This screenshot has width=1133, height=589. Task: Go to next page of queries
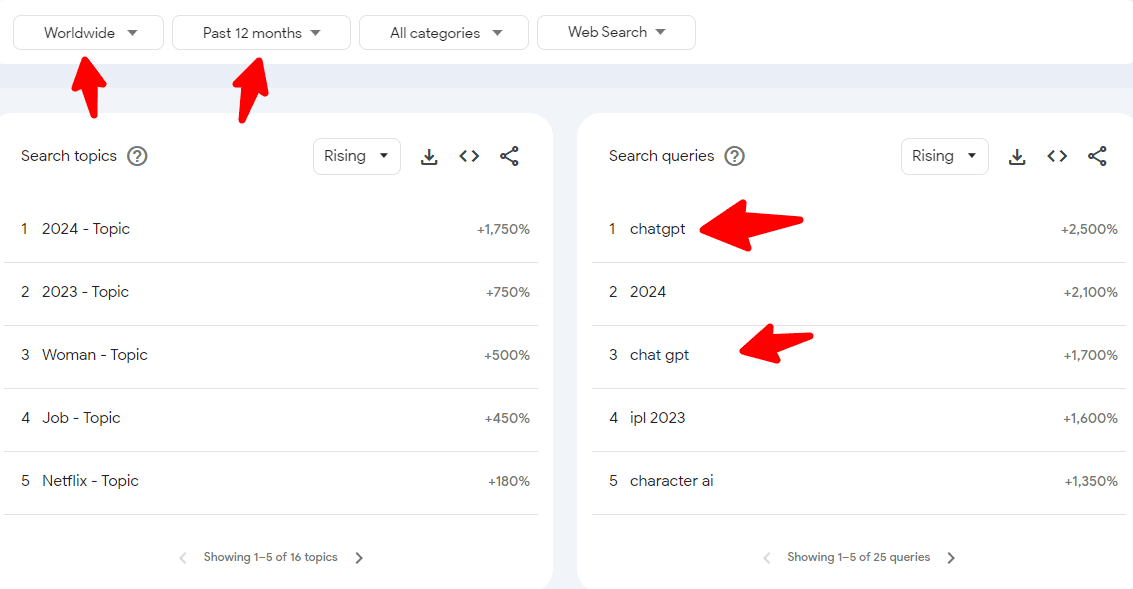tap(951, 557)
